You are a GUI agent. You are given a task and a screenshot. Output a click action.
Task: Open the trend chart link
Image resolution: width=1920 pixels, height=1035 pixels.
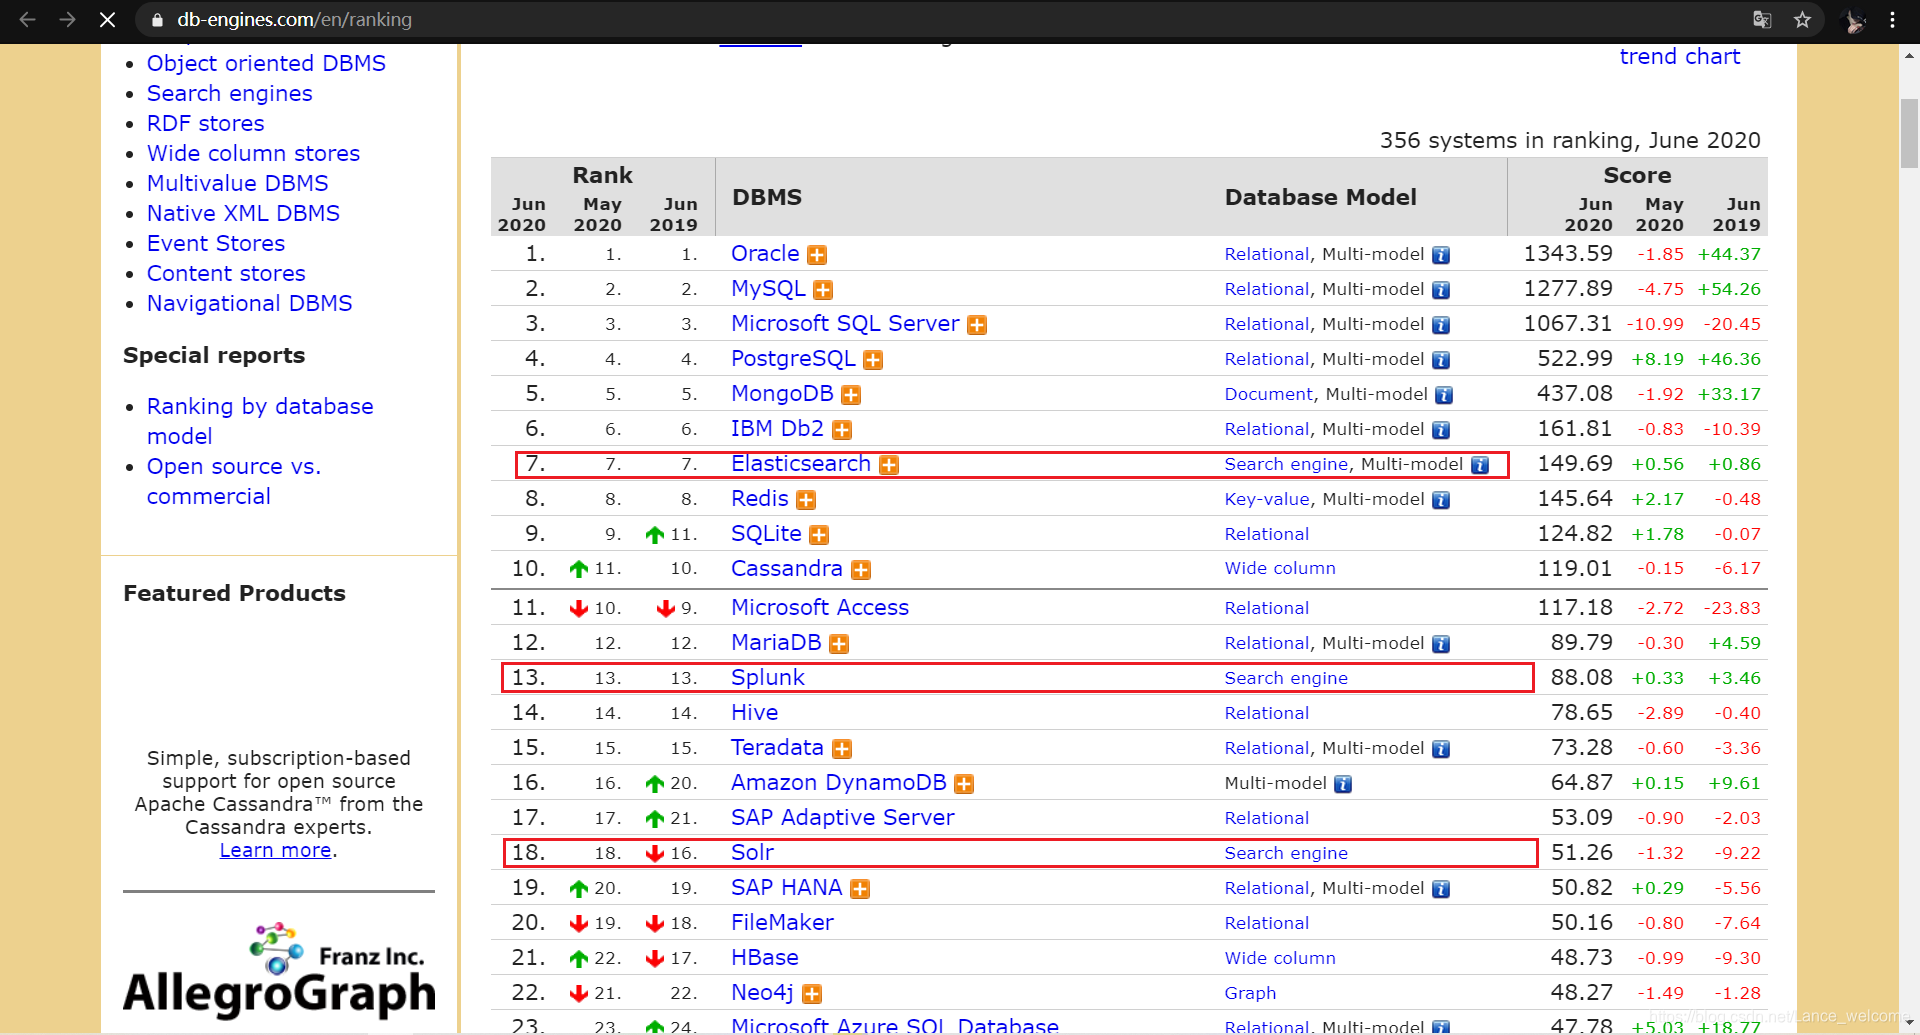click(x=1680, y=56)
